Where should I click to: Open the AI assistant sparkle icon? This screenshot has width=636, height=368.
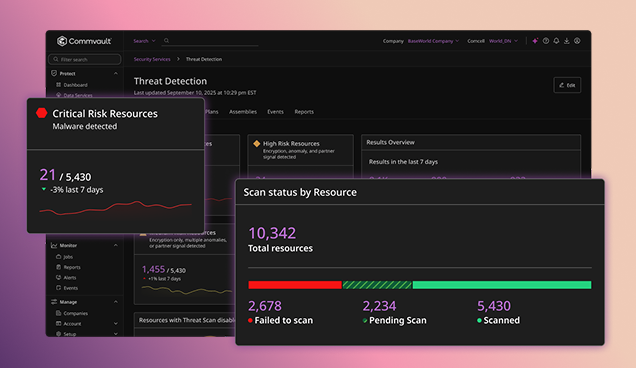pyautogui.click(x=535, y=41)
